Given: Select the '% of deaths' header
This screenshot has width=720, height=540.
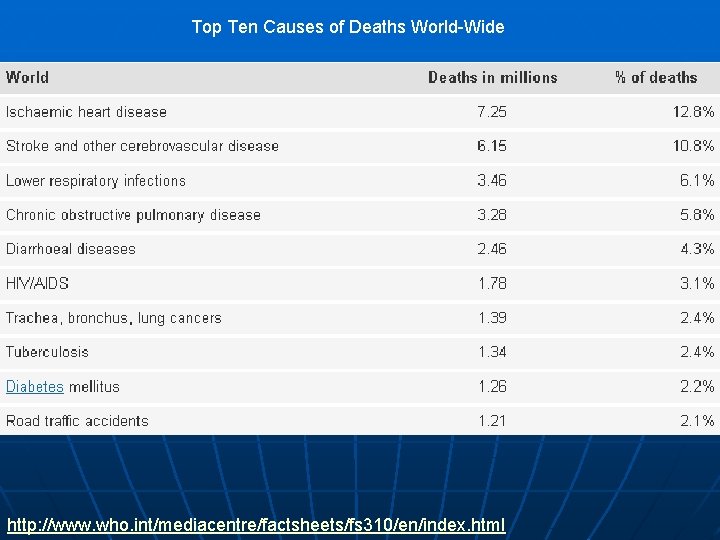Looking at the screenshot, I should 656,77.
